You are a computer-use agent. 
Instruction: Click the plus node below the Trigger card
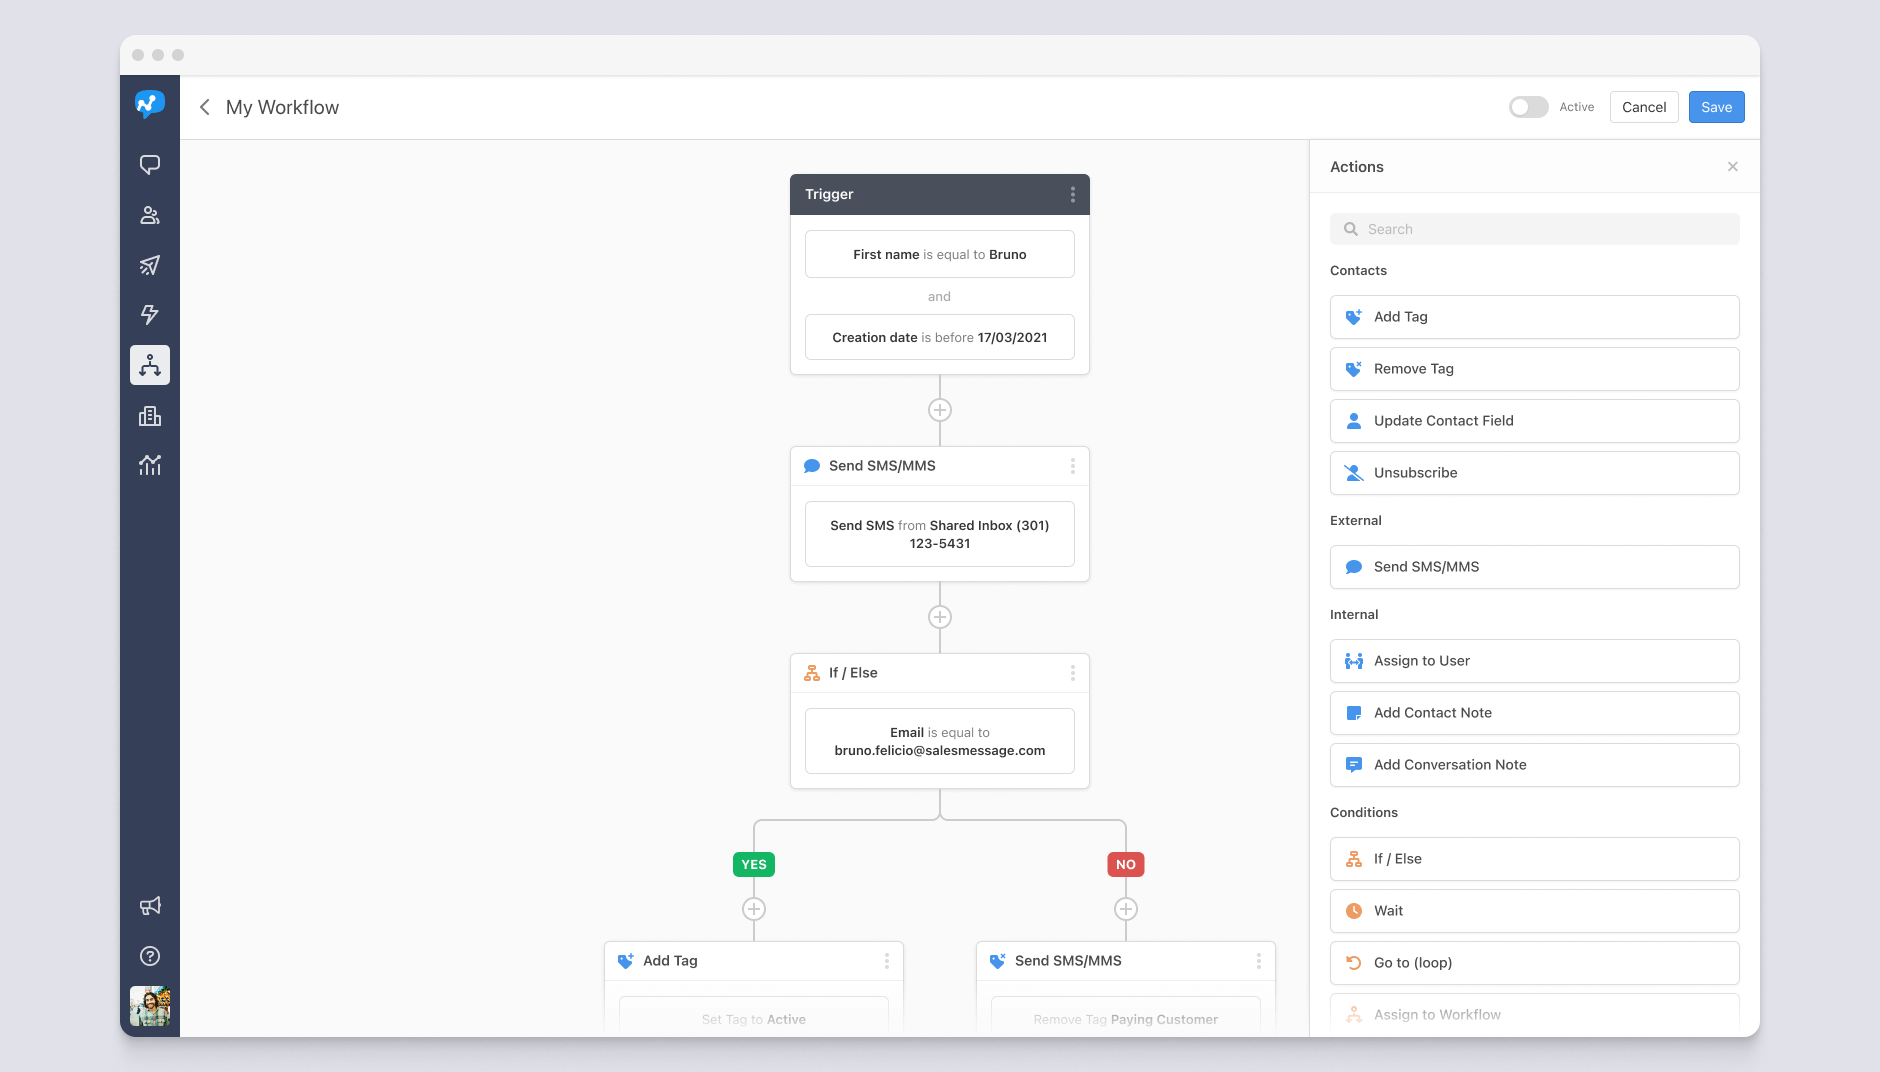click(x=939, y=409)
